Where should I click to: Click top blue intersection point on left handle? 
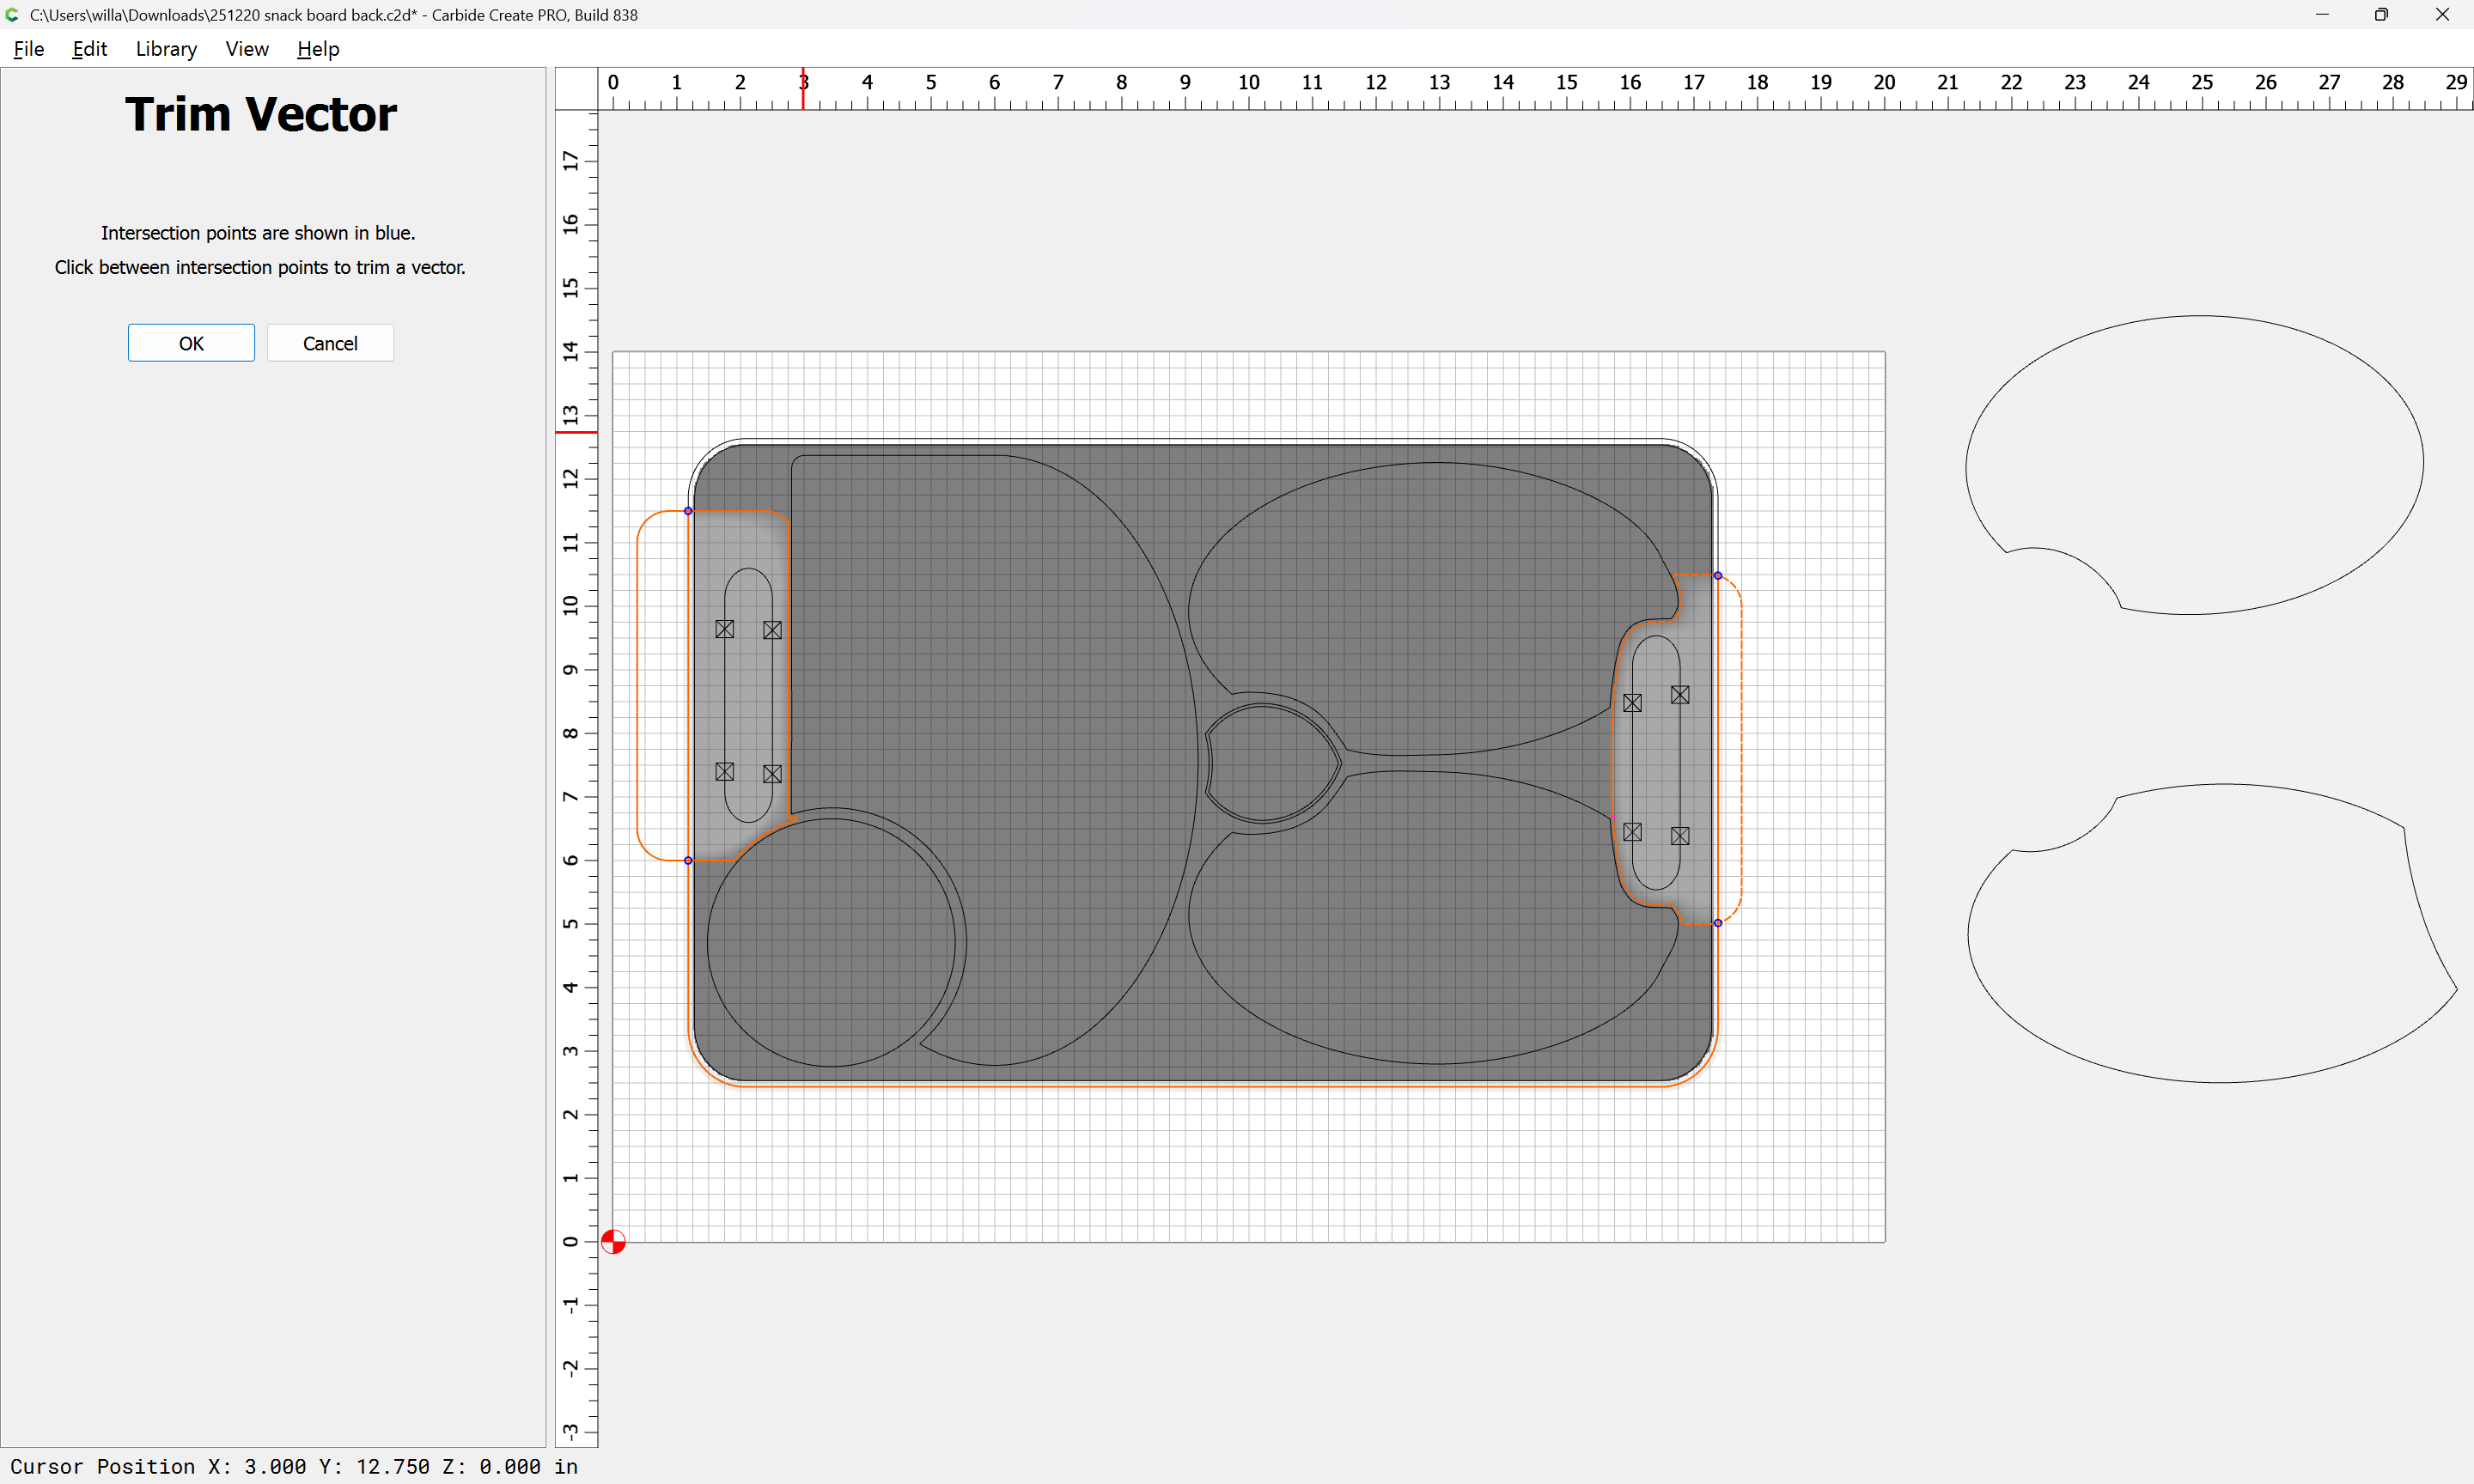[688, 511]
